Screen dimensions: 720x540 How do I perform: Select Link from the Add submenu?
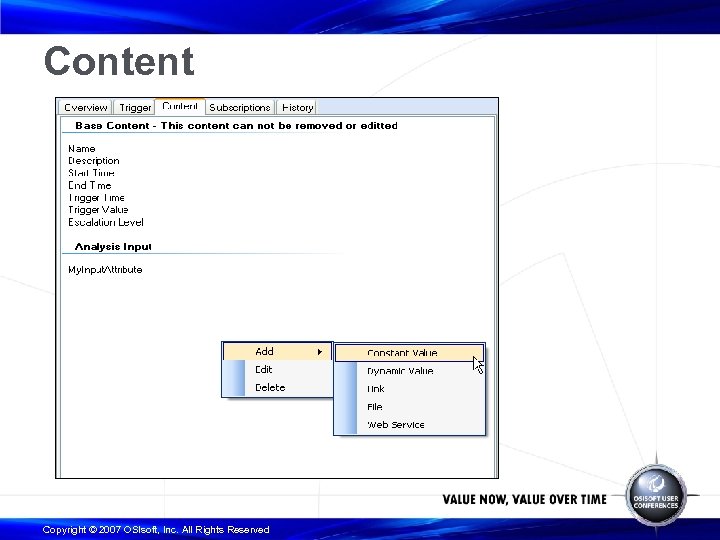click(x=409, y=389)
